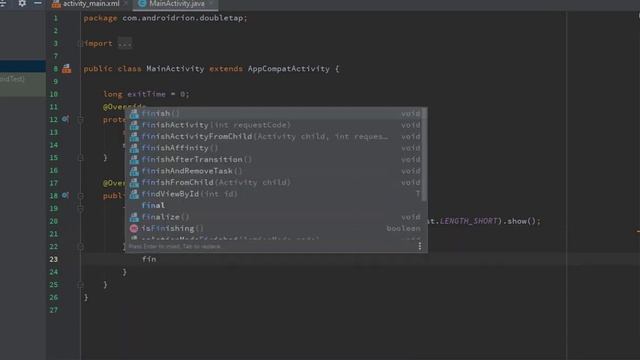Collapse fold marker at line 15

(x=80, y=158)
